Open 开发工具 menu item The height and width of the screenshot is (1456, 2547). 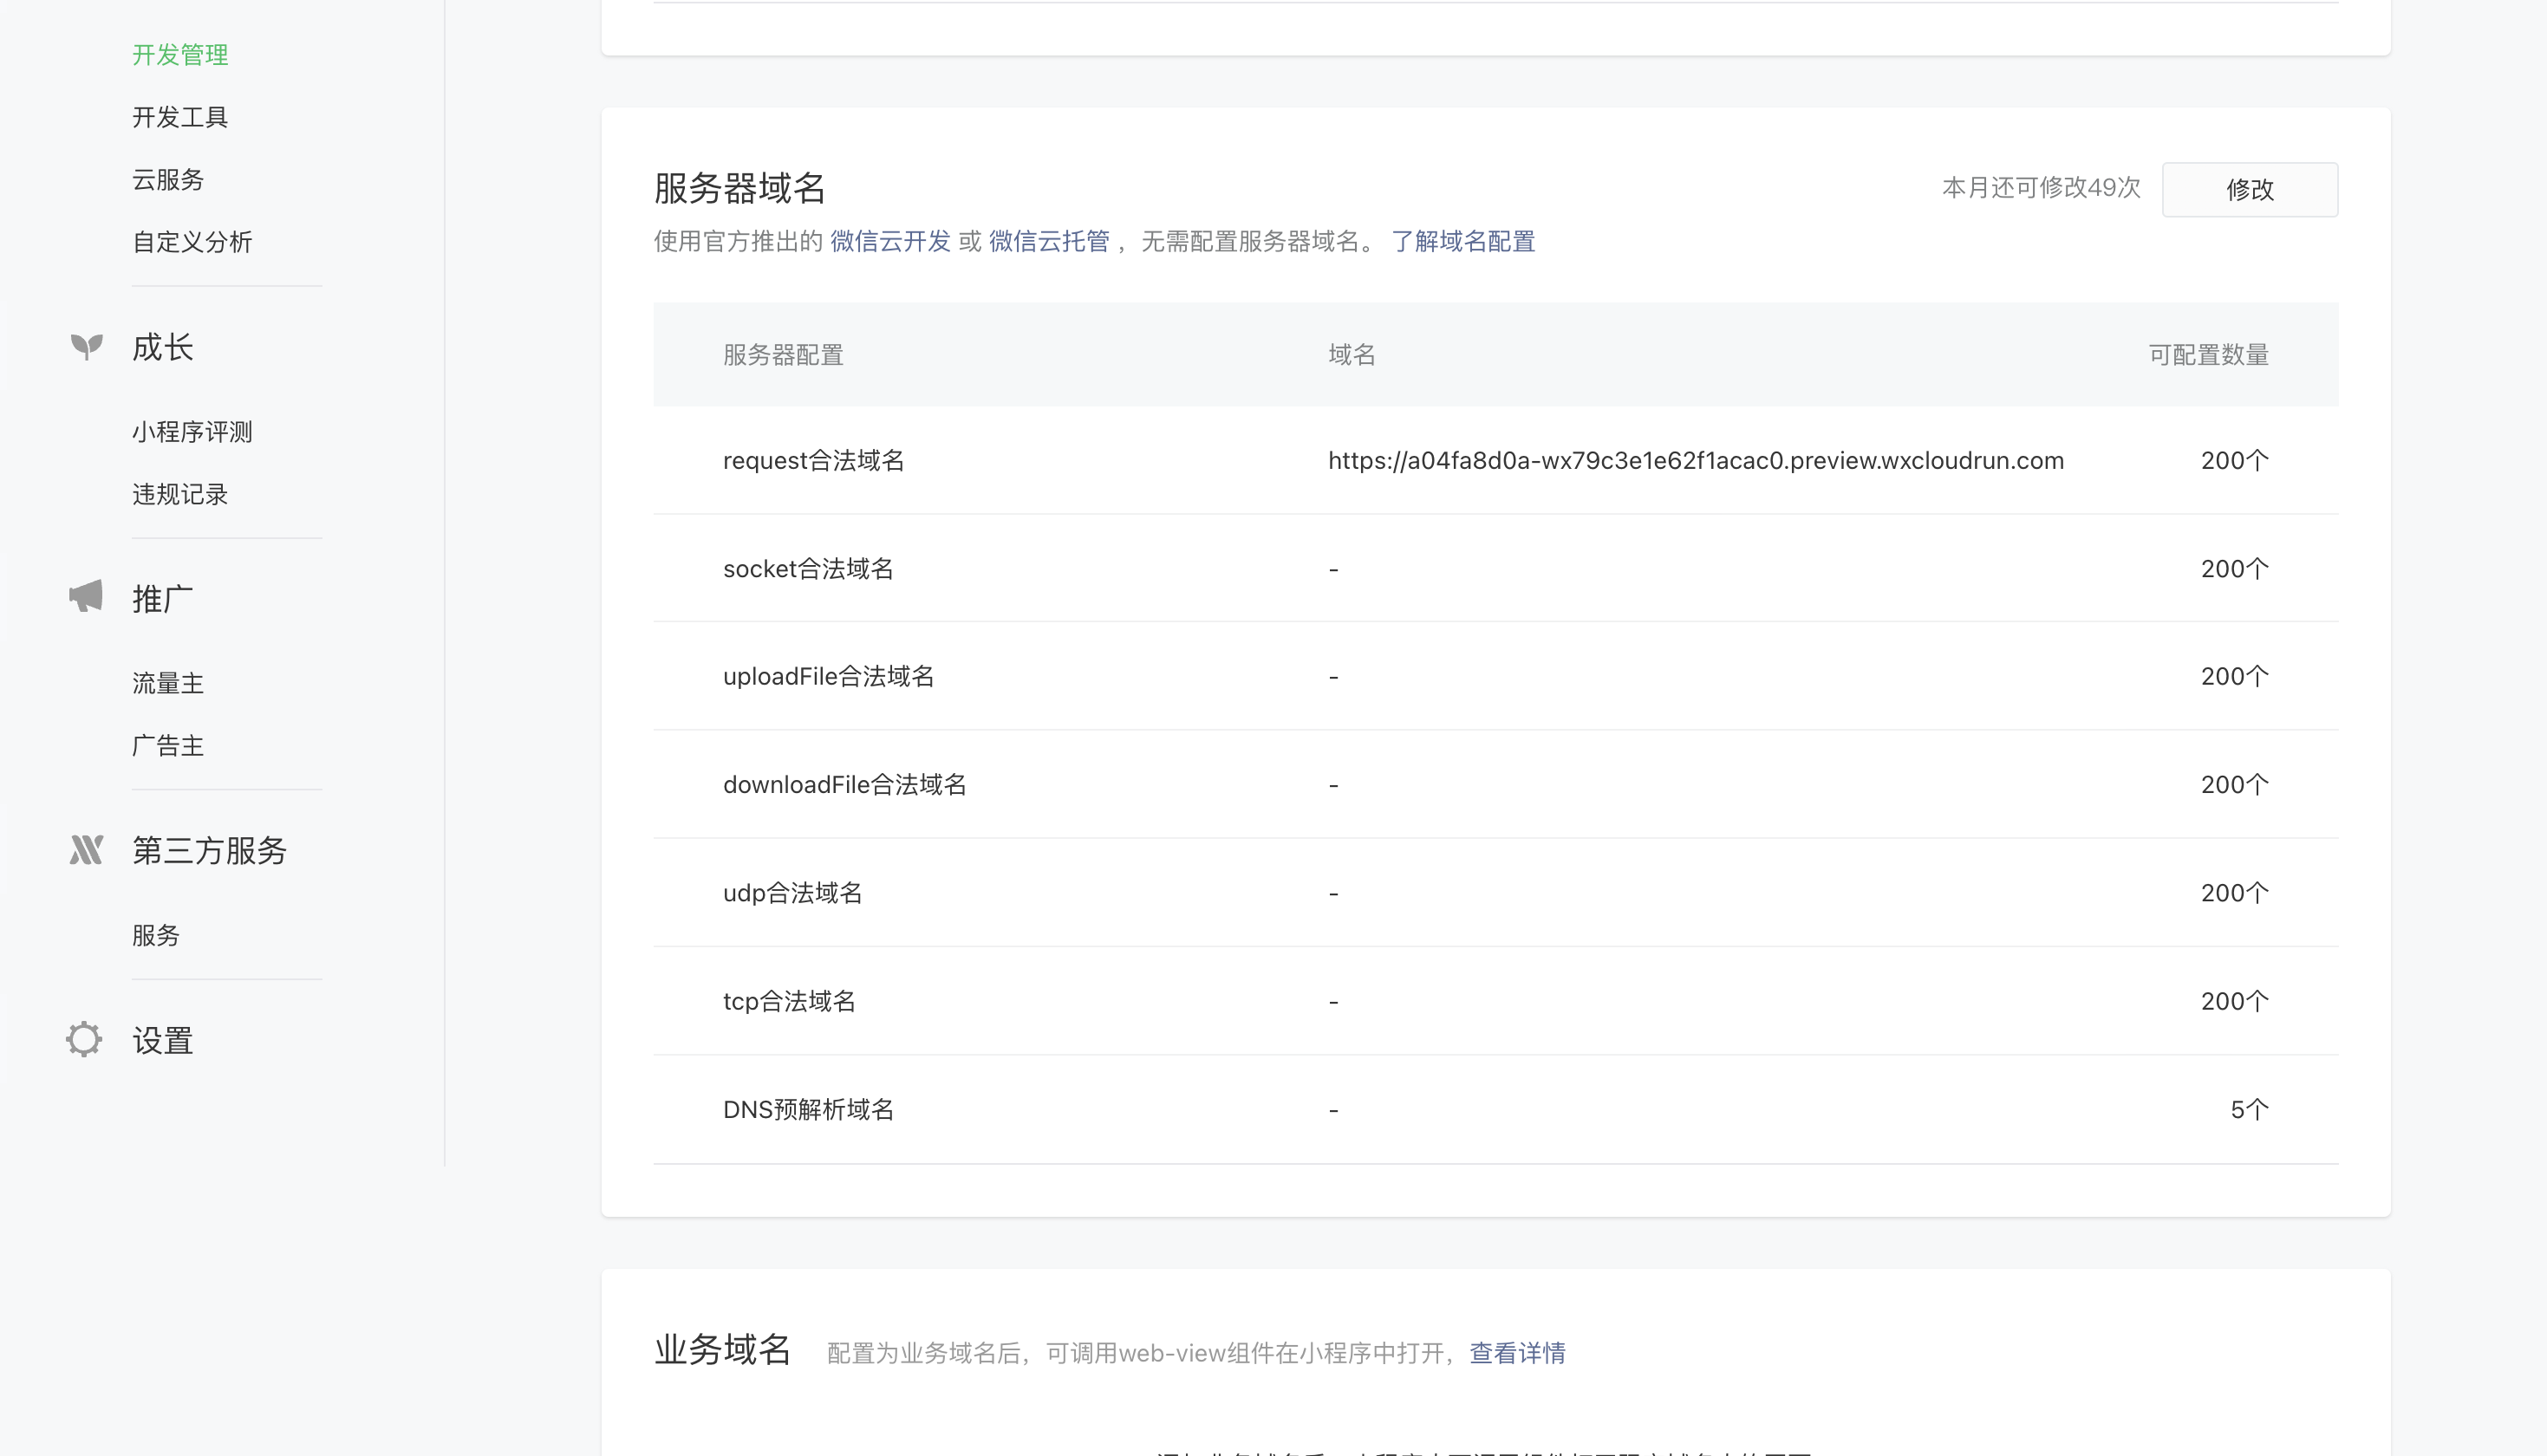click(180, 117)
